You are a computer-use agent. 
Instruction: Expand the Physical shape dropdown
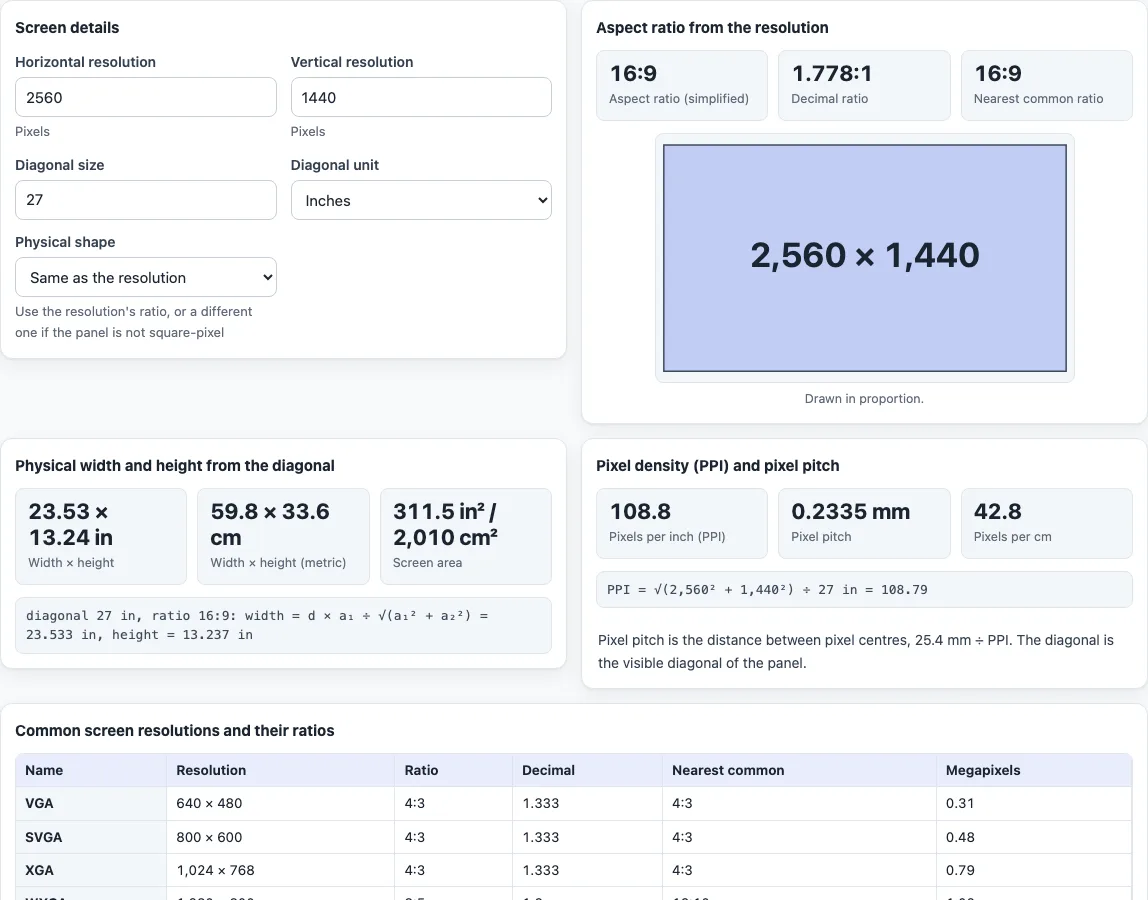[146, 277]
